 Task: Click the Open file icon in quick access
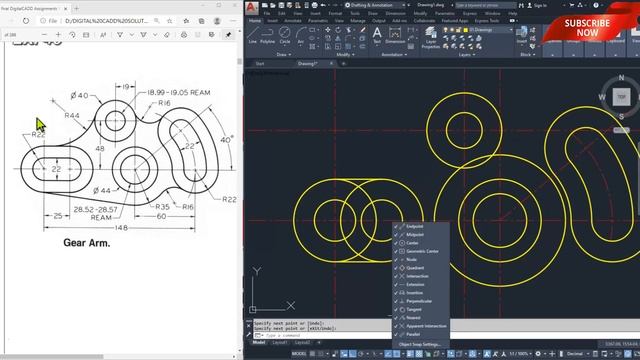click(273, 5)
